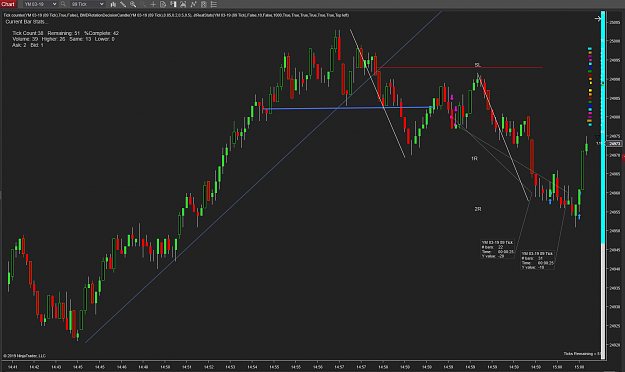Open the bar chart style icon
The width and height of the screenshot is (625, 372).
pyautogui.click(x=113, y=4)
